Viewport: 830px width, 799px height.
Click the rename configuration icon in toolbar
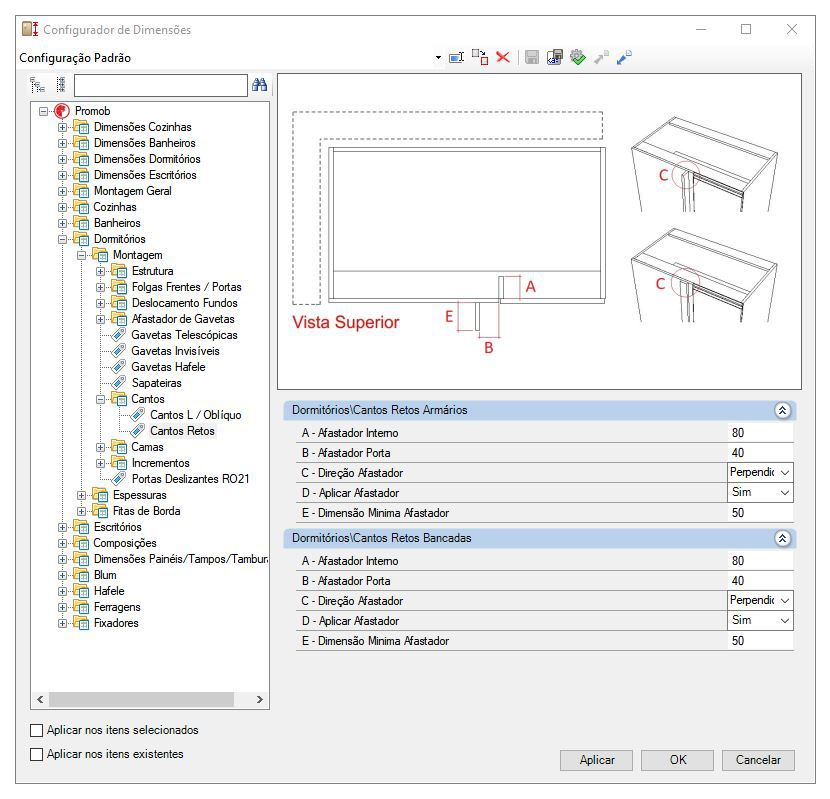456,57
